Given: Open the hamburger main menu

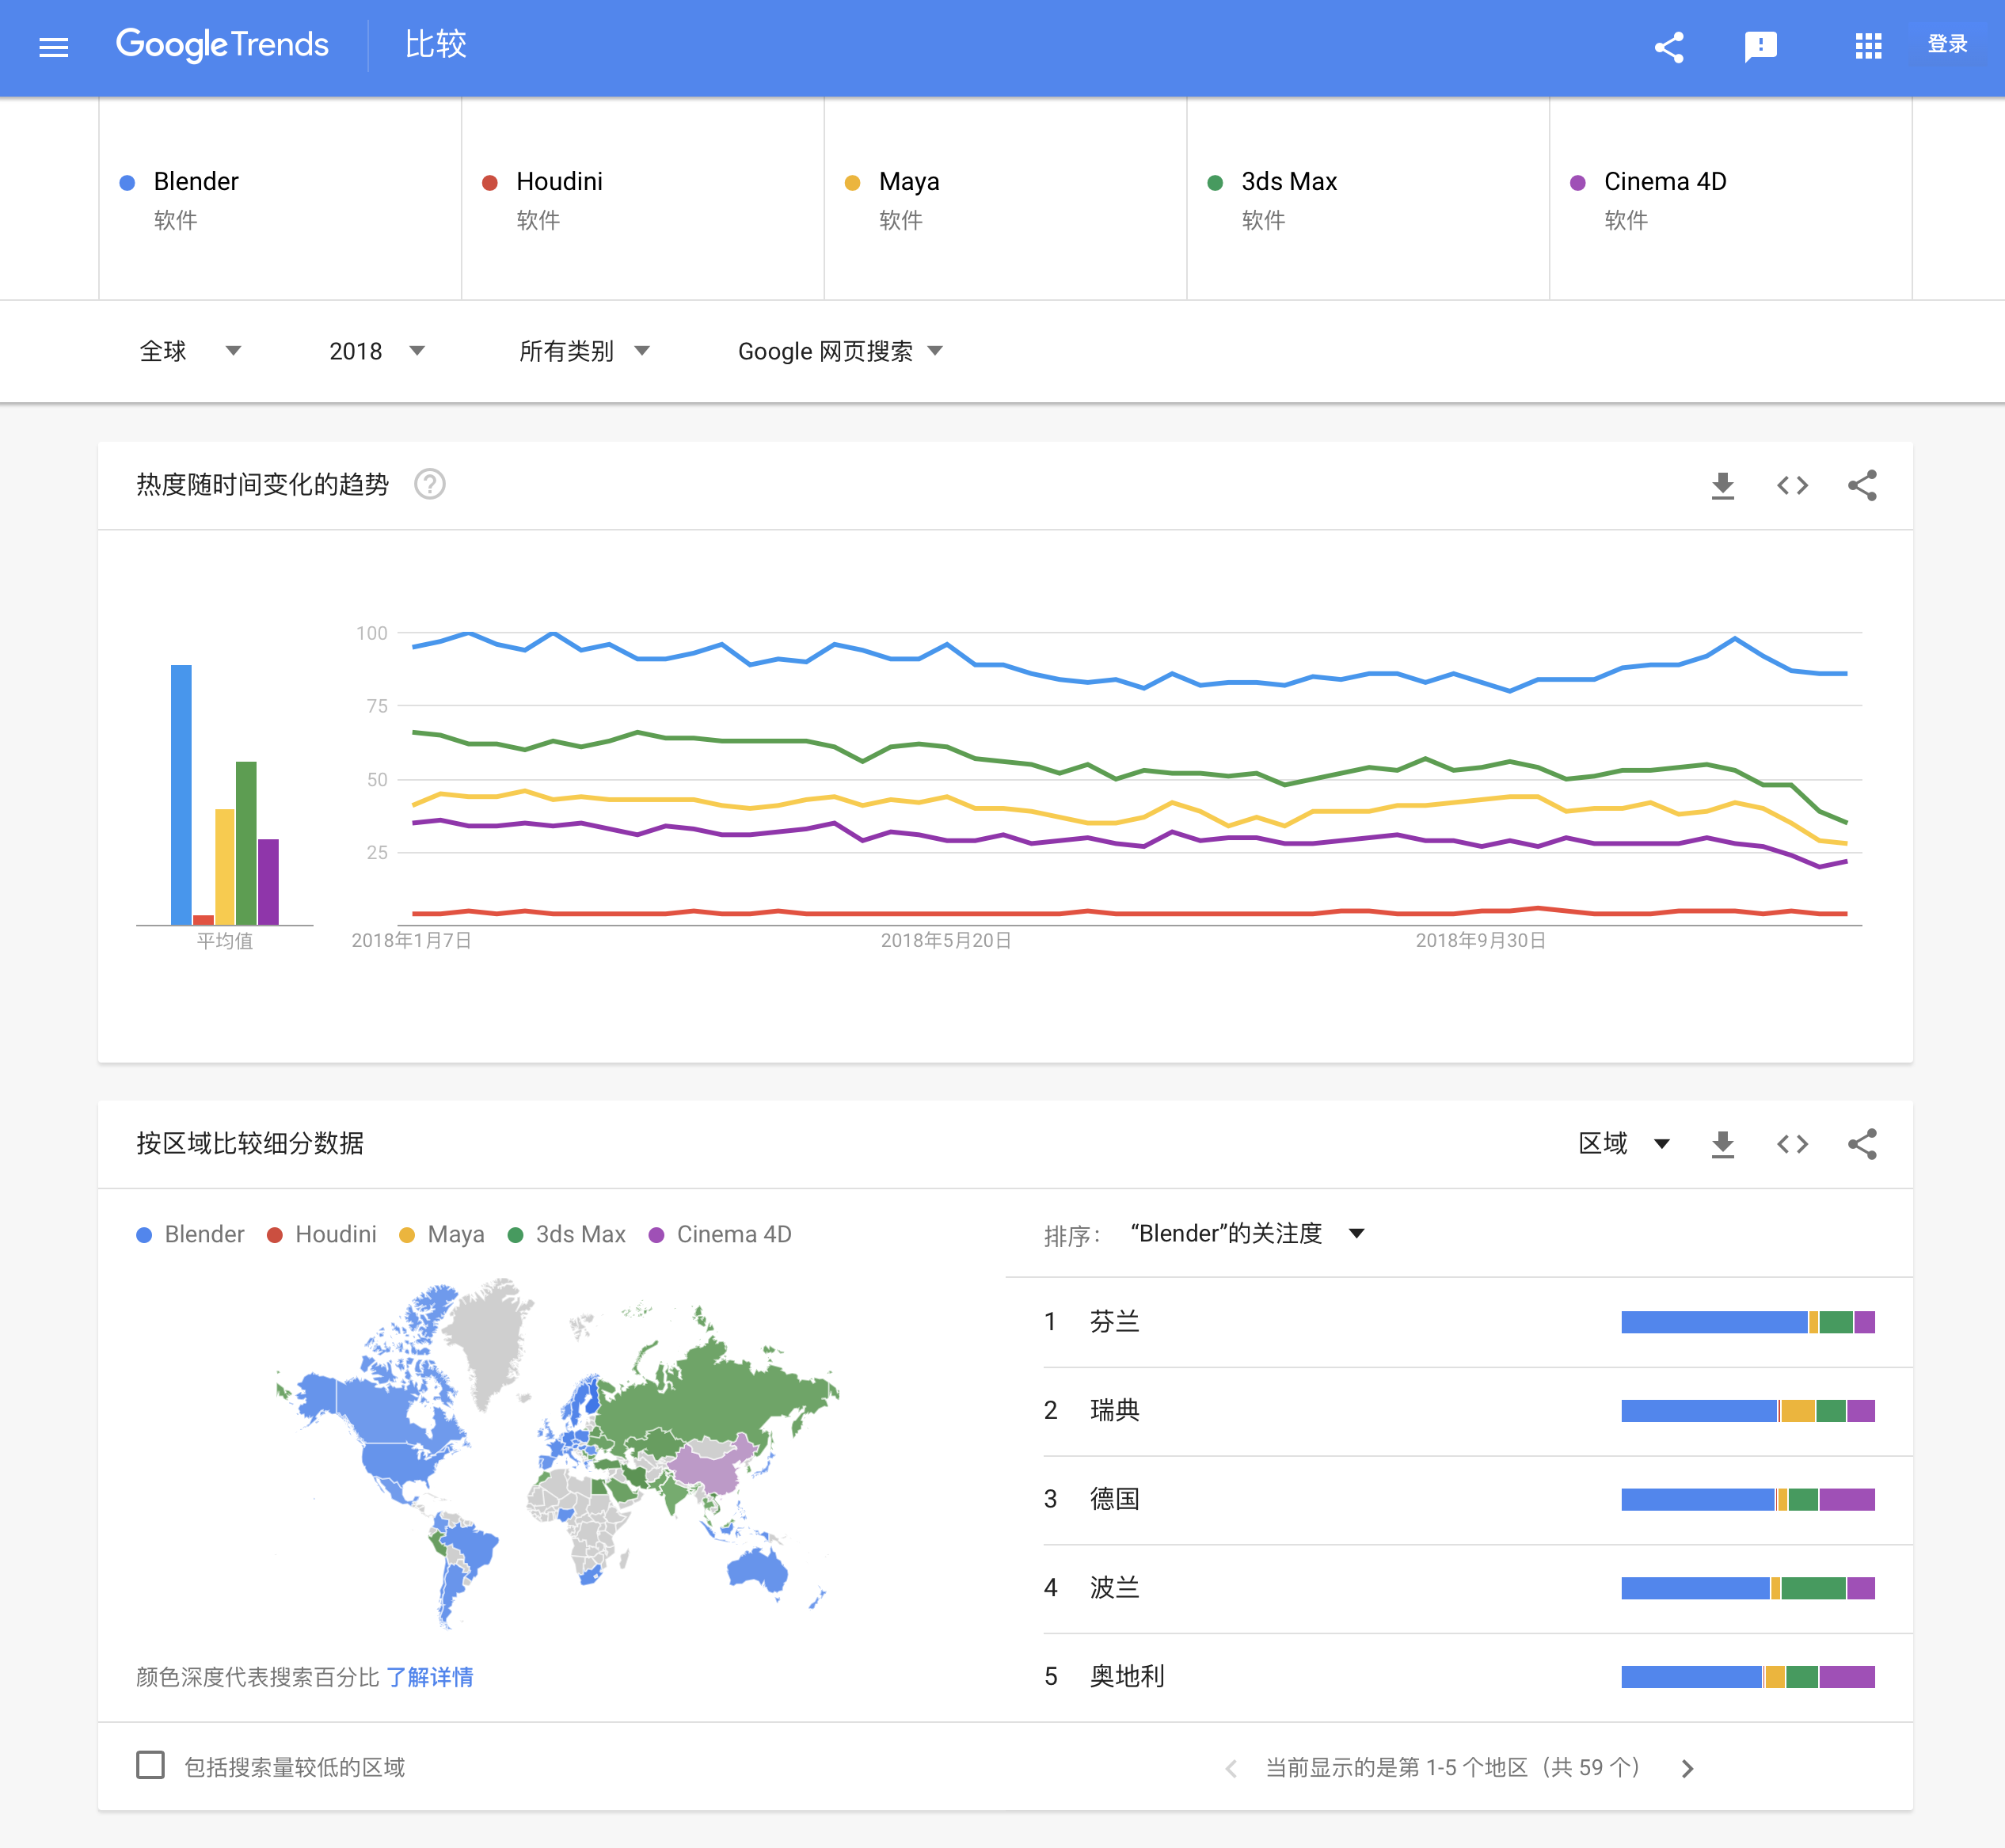Looking at the screenshot, I should point(53,47).
